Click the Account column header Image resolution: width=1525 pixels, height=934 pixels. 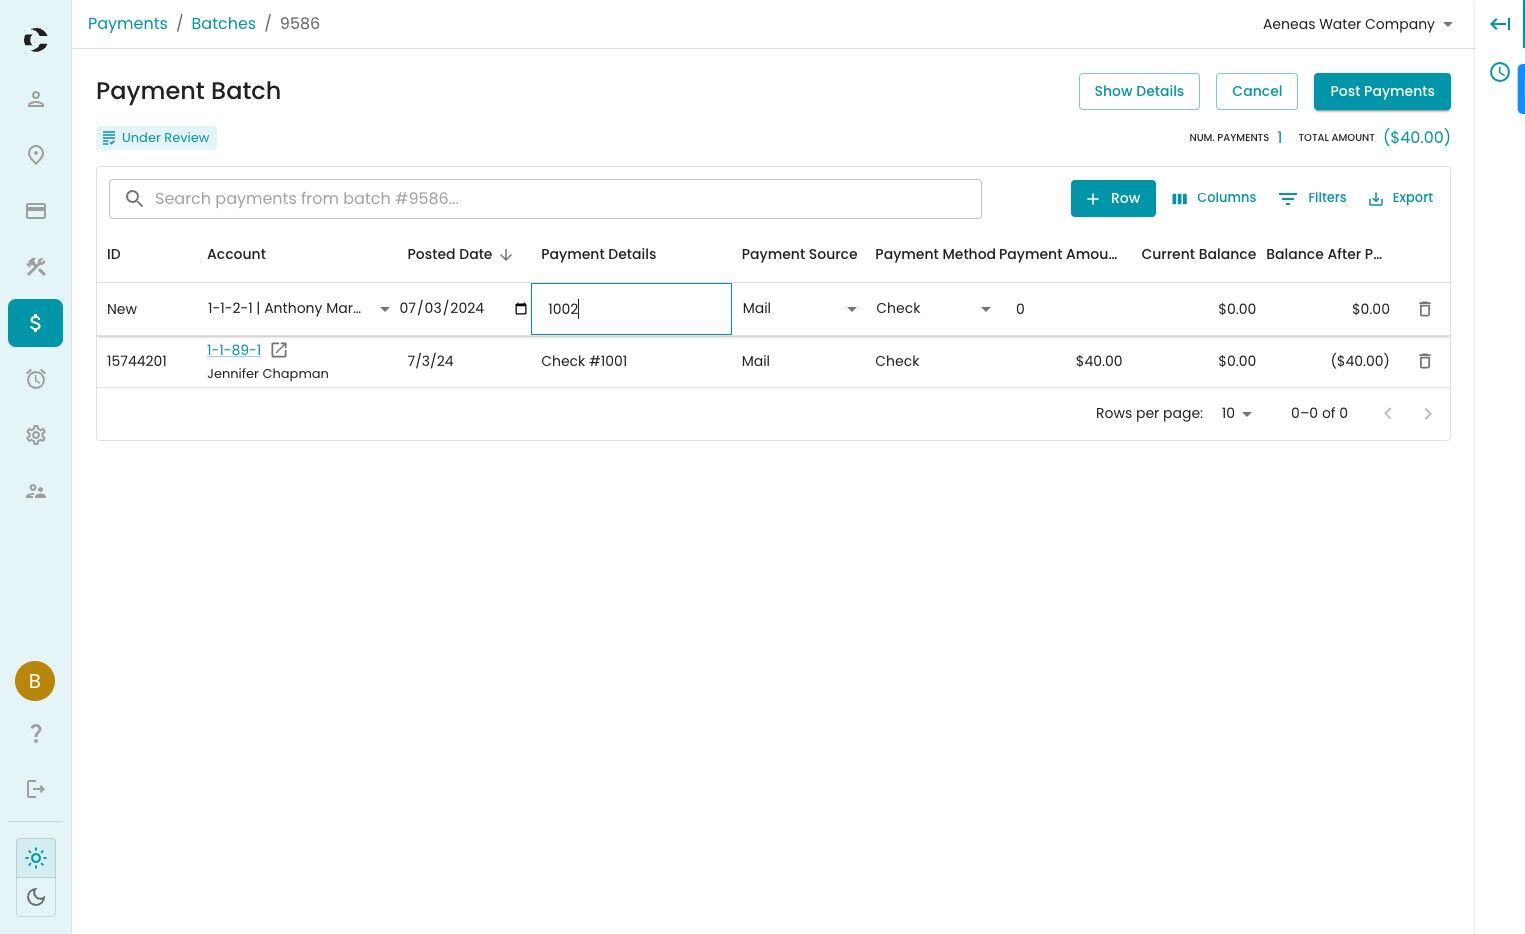(x=236, y=254)
